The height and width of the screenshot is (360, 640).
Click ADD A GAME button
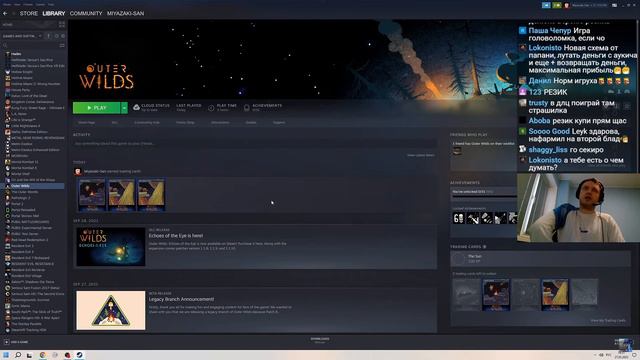tap(16, 342)
